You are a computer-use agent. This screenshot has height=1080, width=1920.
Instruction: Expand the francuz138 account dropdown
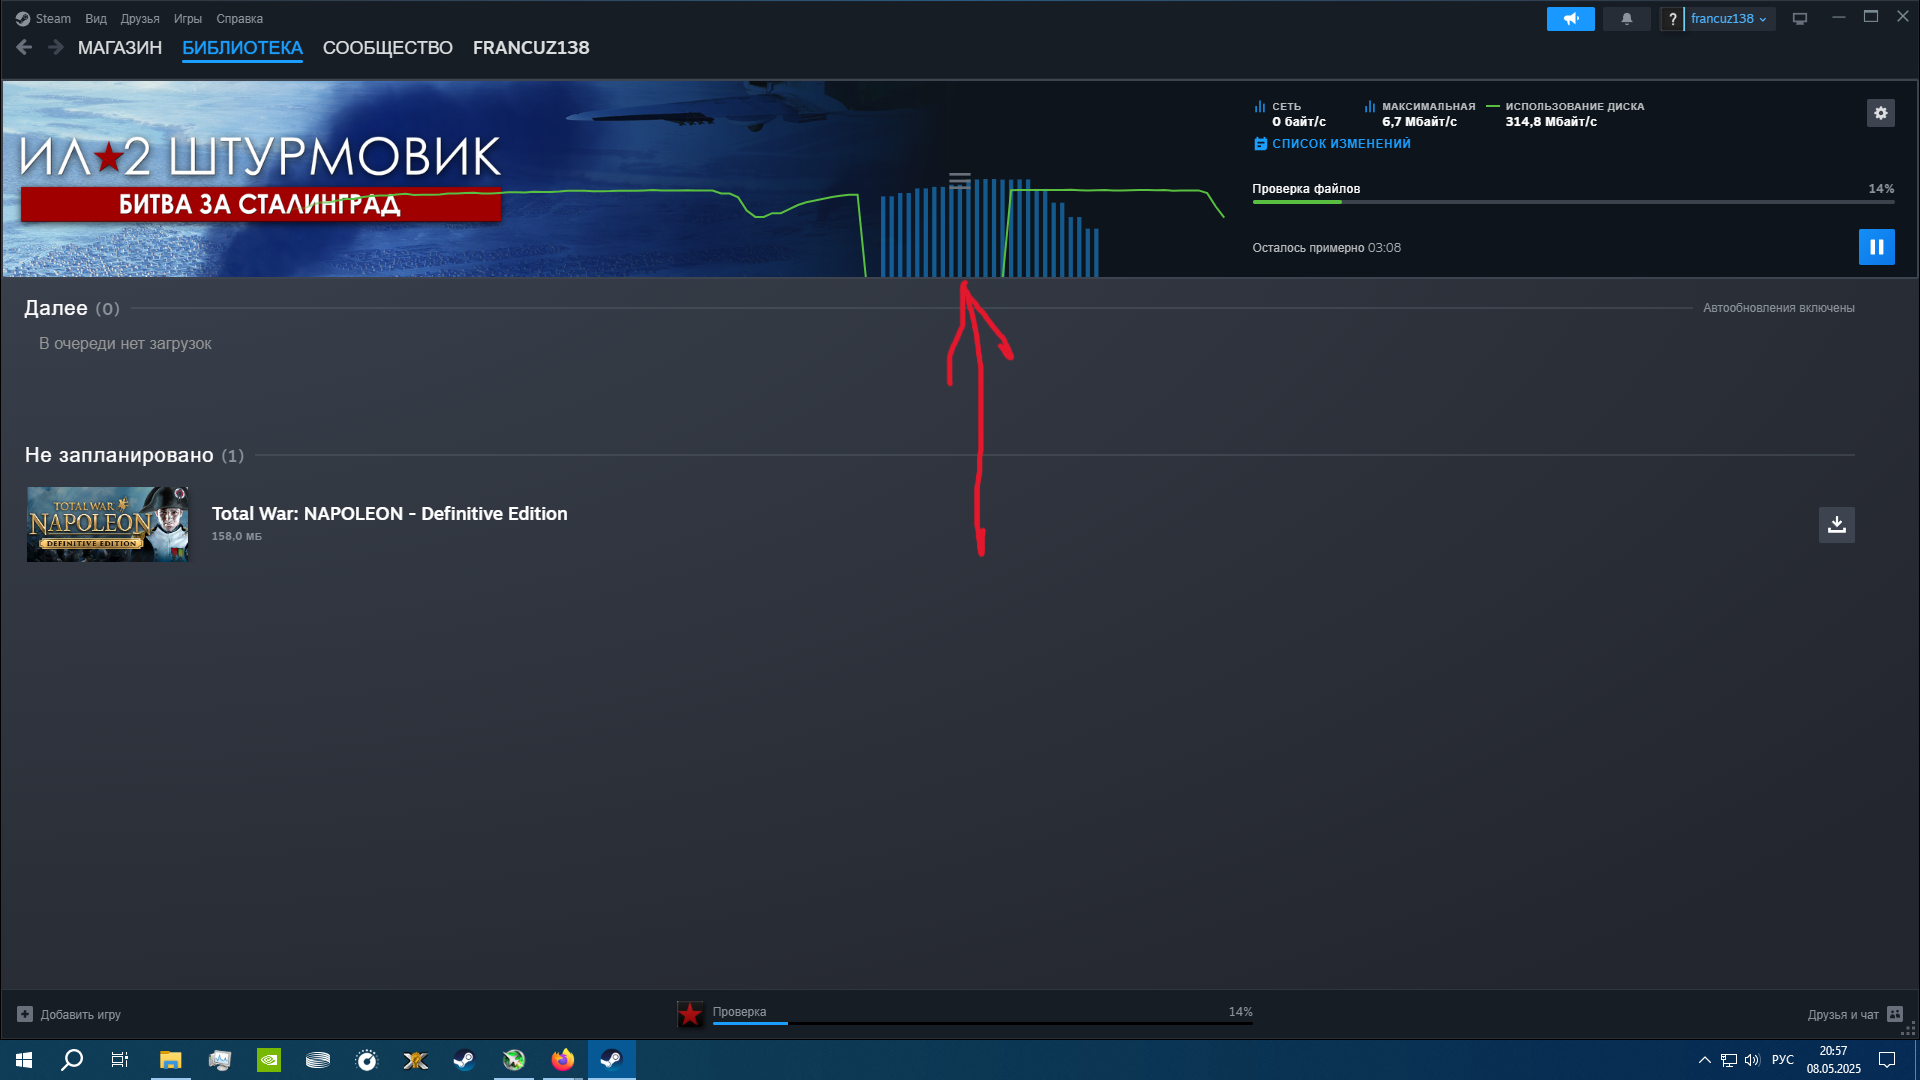tap(1729, 19)
